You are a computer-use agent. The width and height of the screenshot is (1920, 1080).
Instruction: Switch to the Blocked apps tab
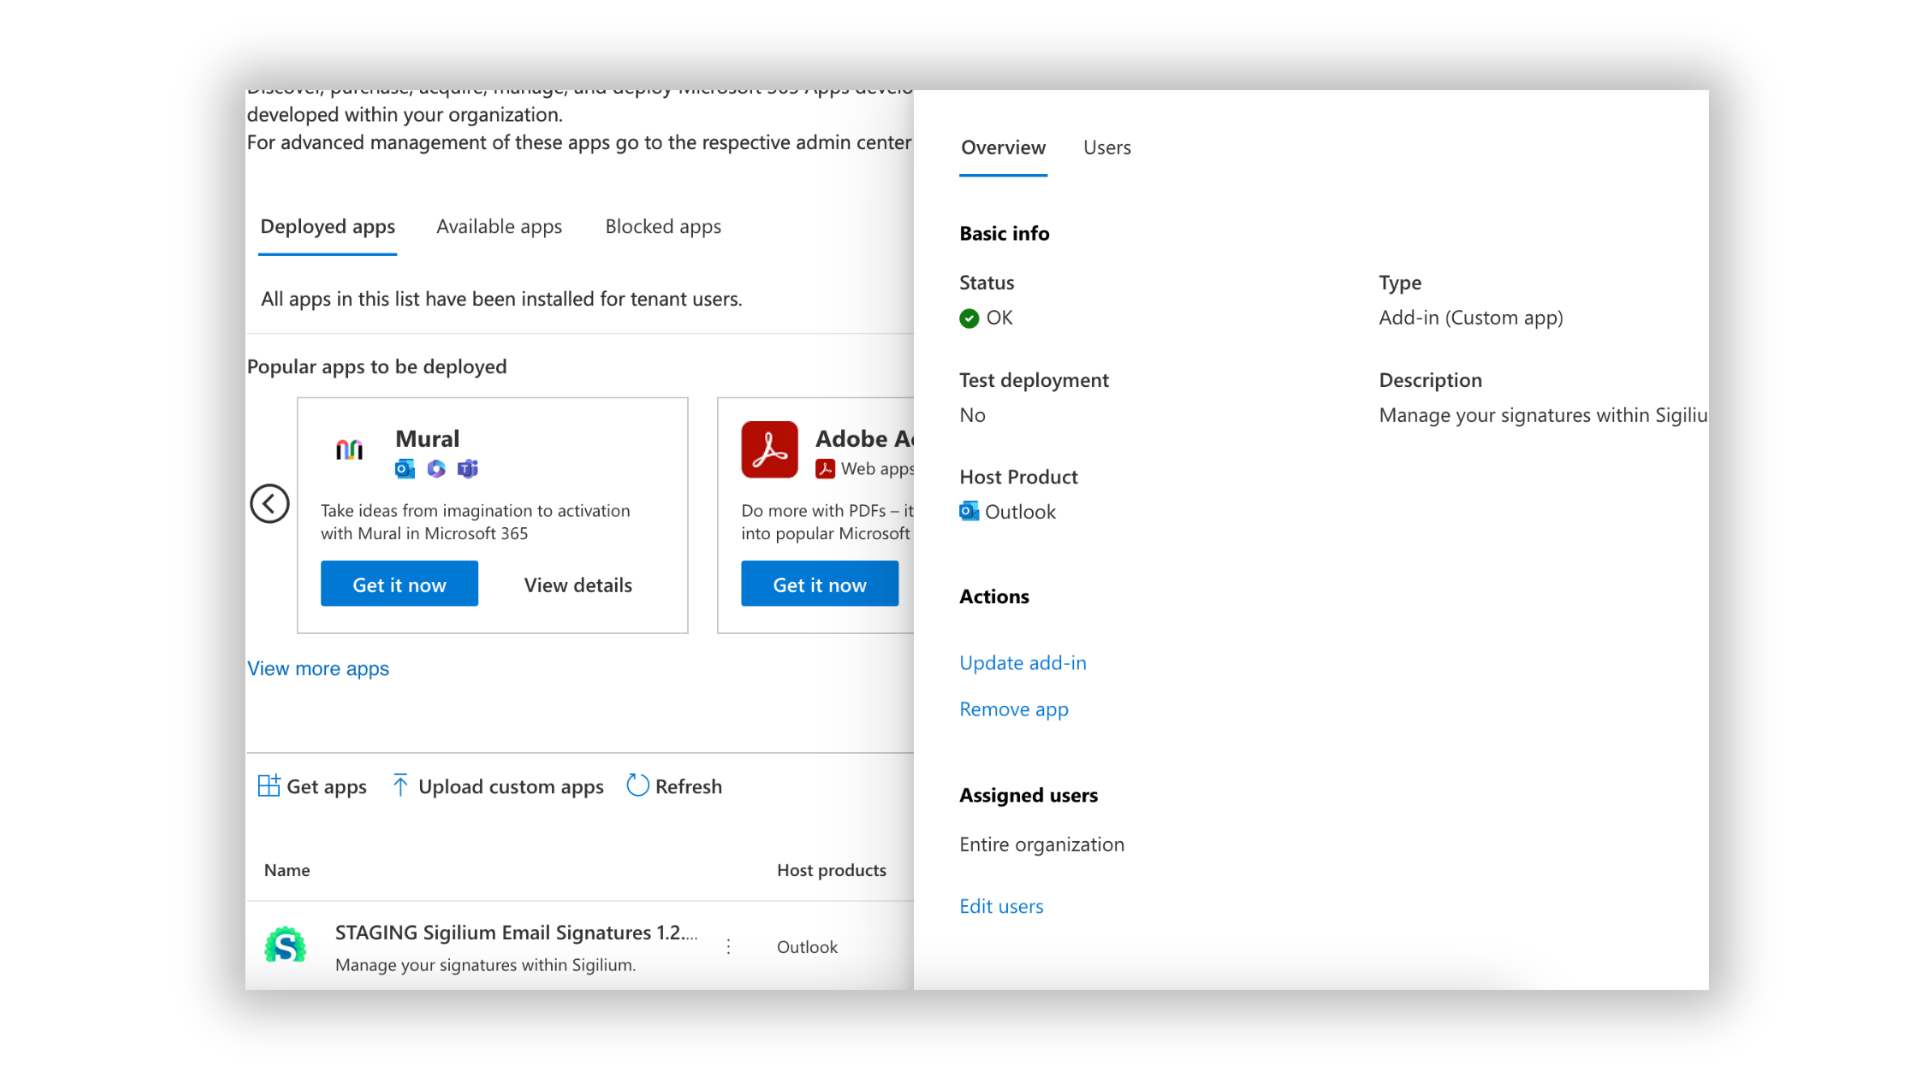pyautogui.click(x=663, y=227)
